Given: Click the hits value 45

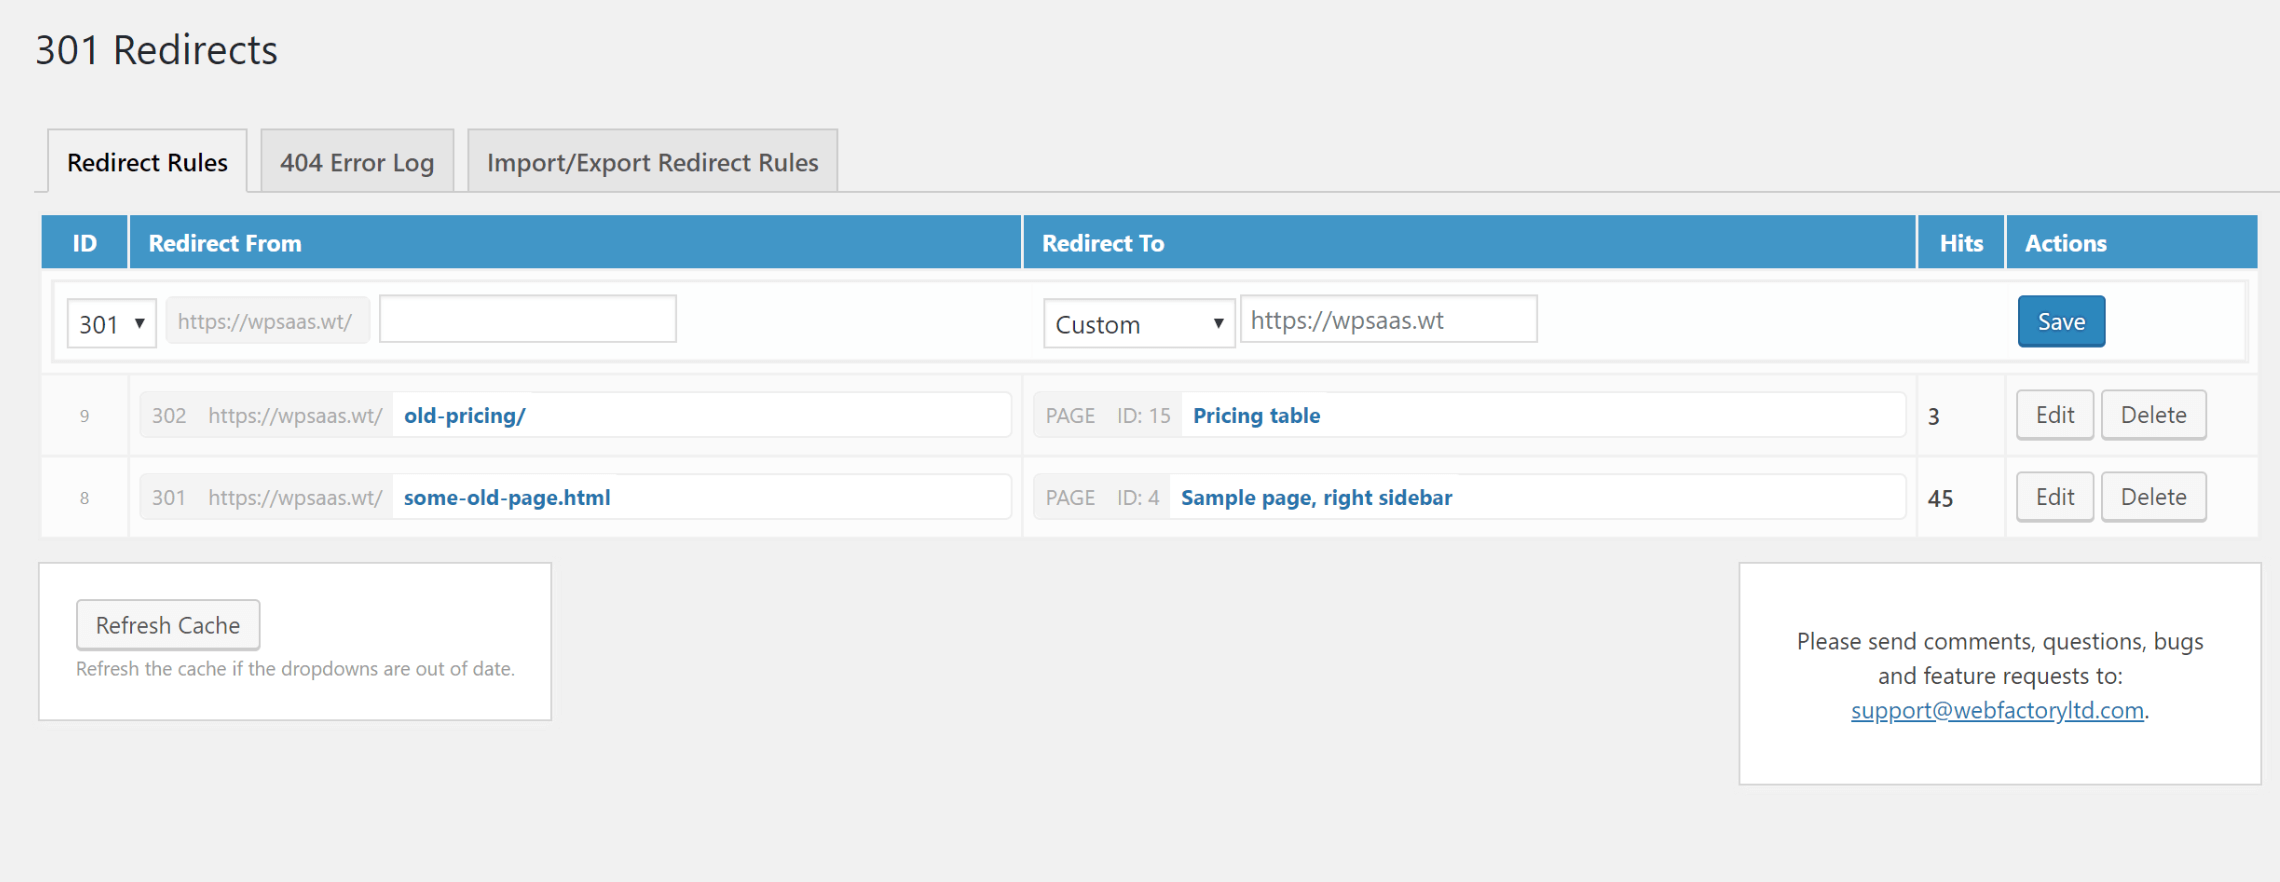Looking at the screenshot, I should click(x=1940, y=498).
